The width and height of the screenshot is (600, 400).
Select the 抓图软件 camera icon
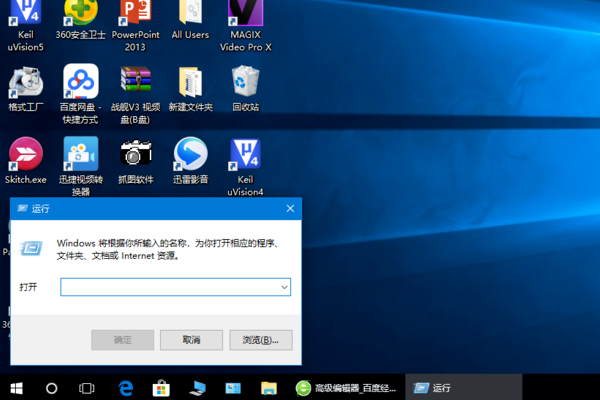coord(135,154)
